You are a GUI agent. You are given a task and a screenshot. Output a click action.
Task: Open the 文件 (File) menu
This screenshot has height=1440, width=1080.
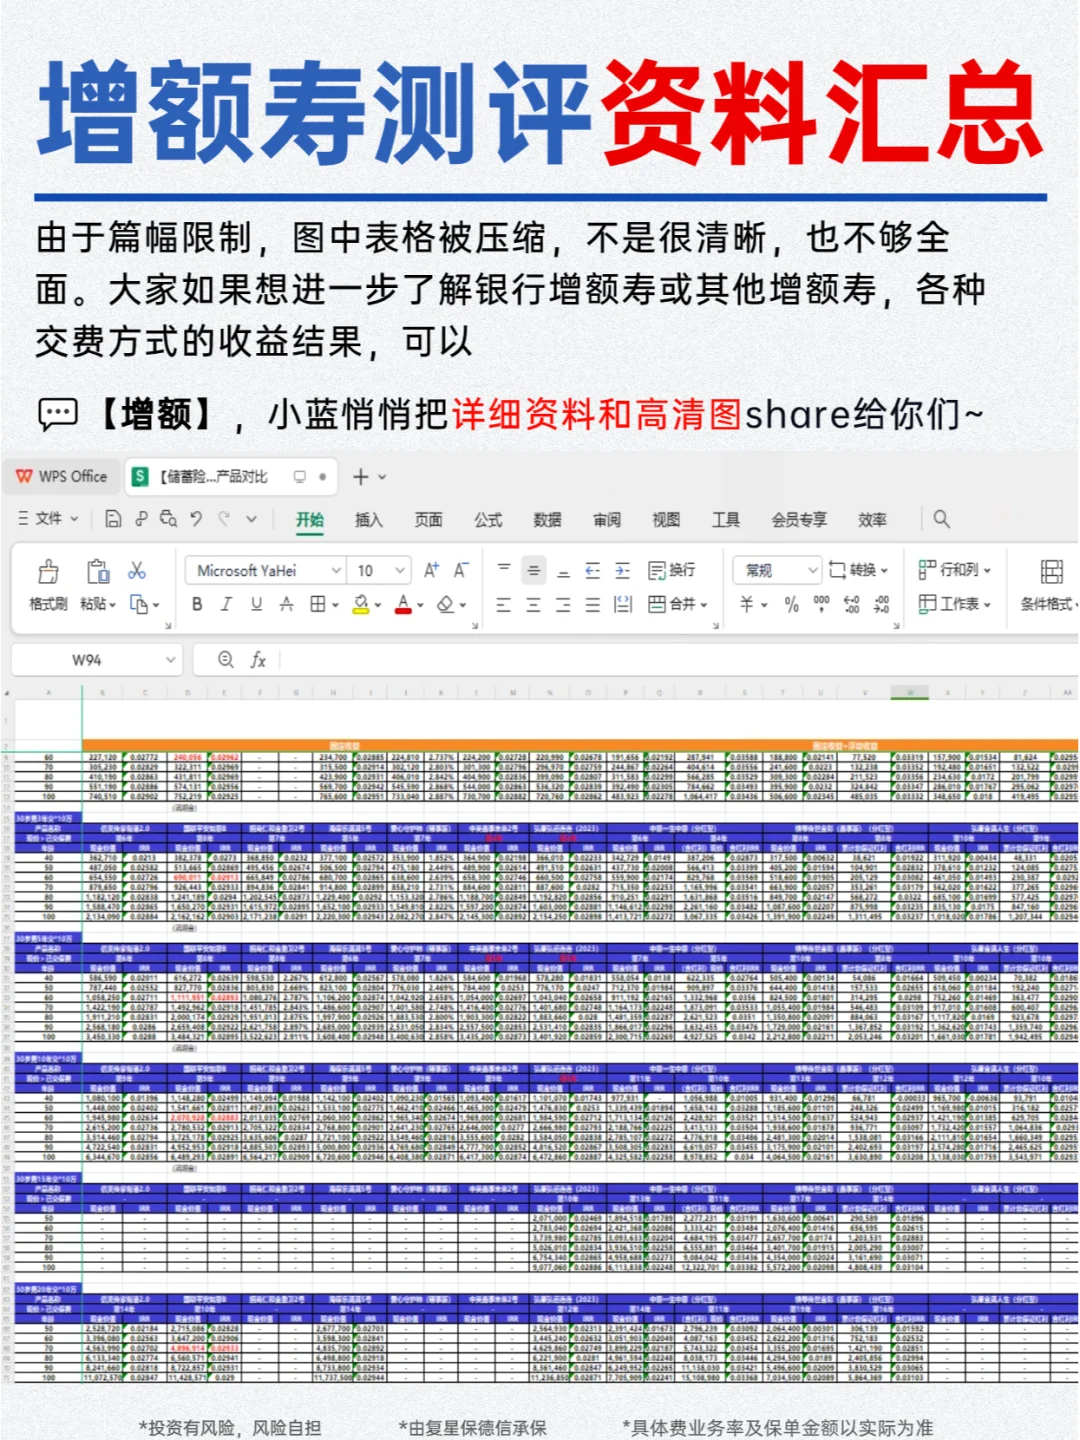tap(48, 518)
